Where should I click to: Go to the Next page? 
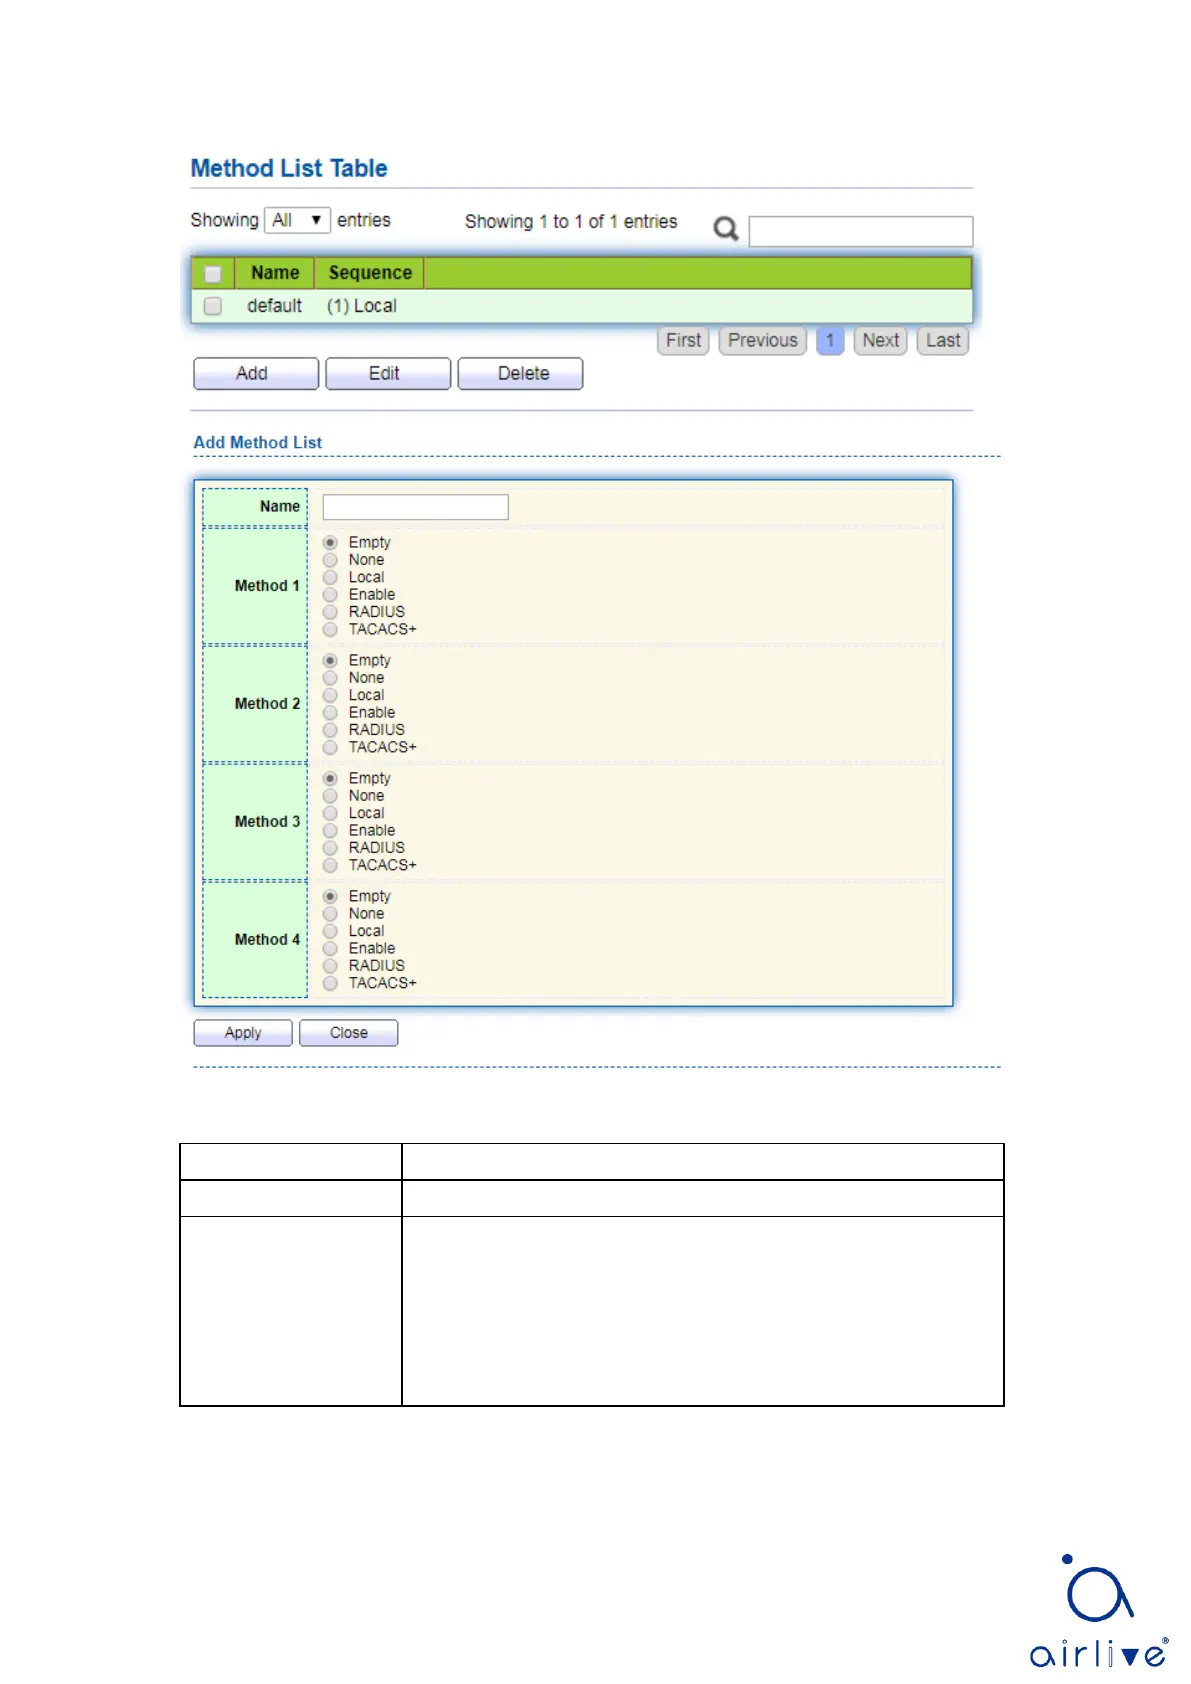(880, 341)
